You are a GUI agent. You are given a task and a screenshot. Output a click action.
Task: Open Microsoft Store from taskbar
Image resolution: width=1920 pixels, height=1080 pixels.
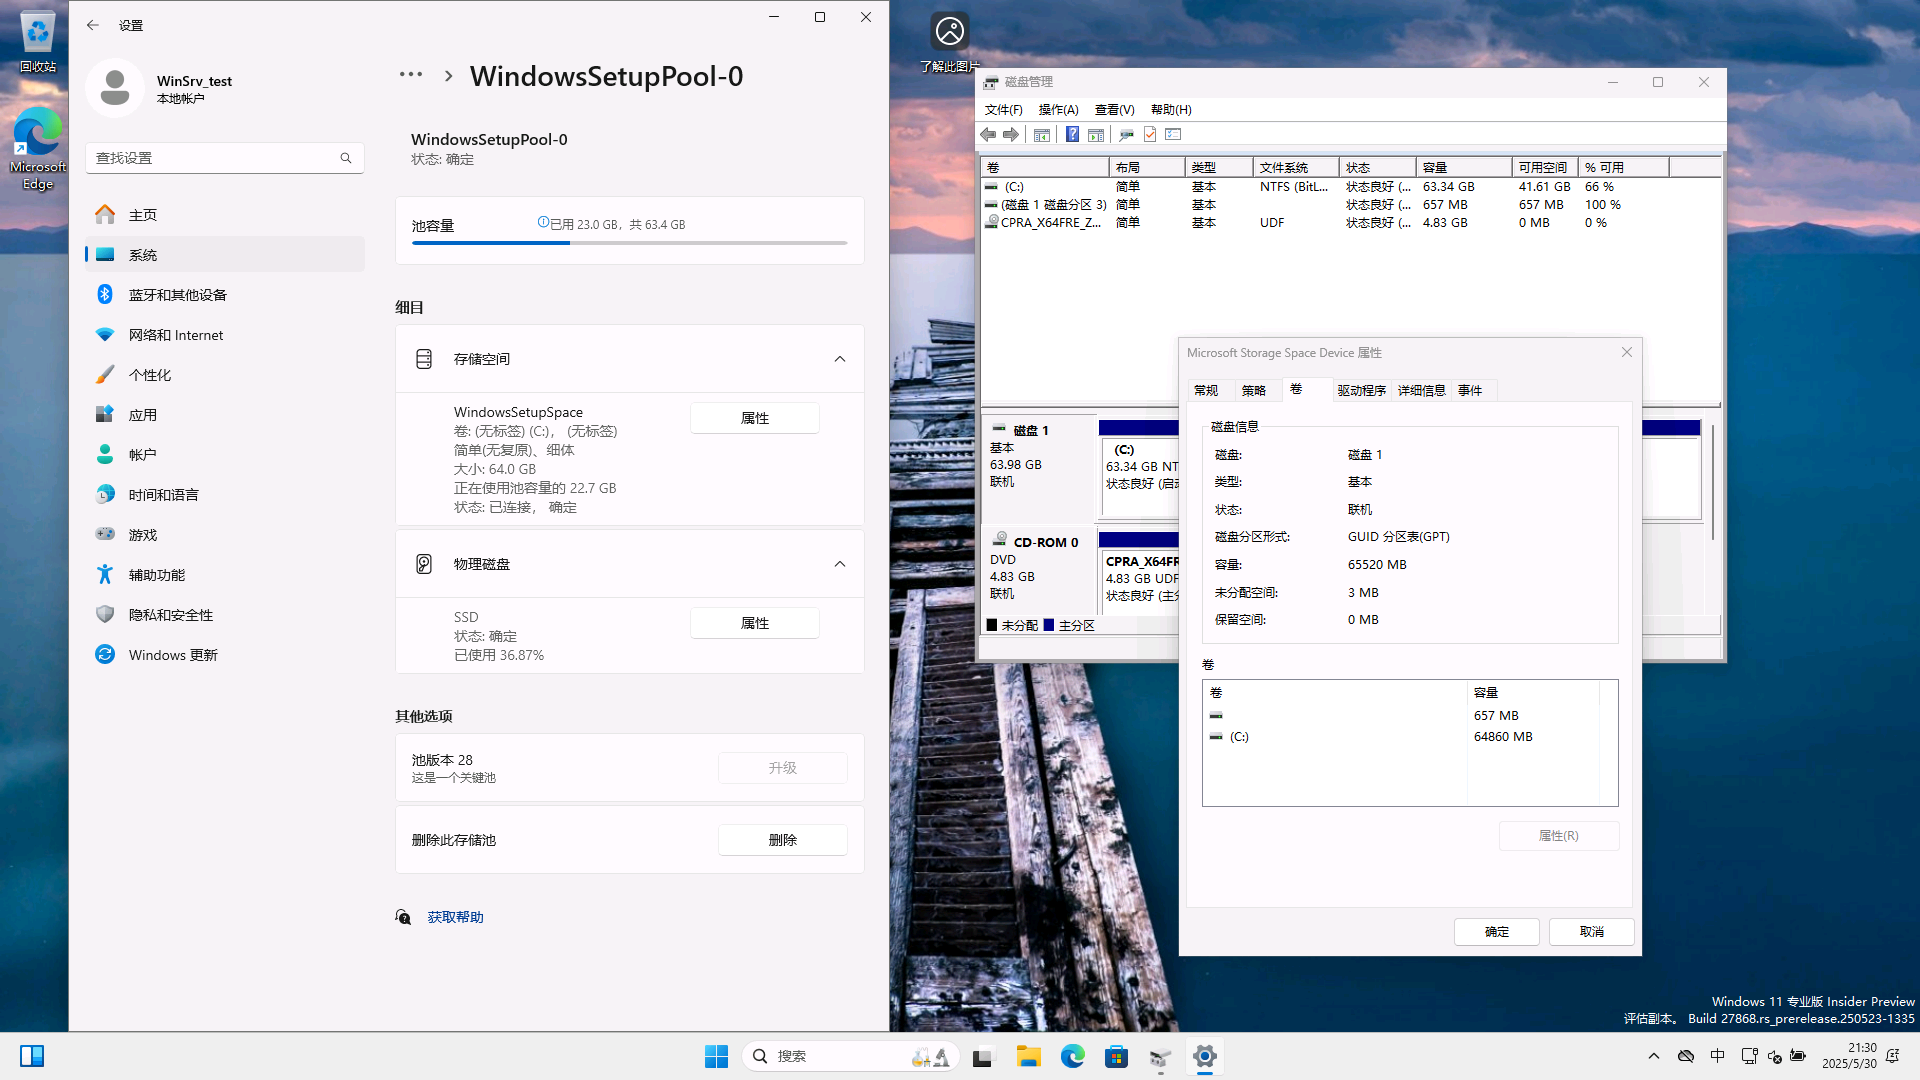(x=1116, y=1056)
